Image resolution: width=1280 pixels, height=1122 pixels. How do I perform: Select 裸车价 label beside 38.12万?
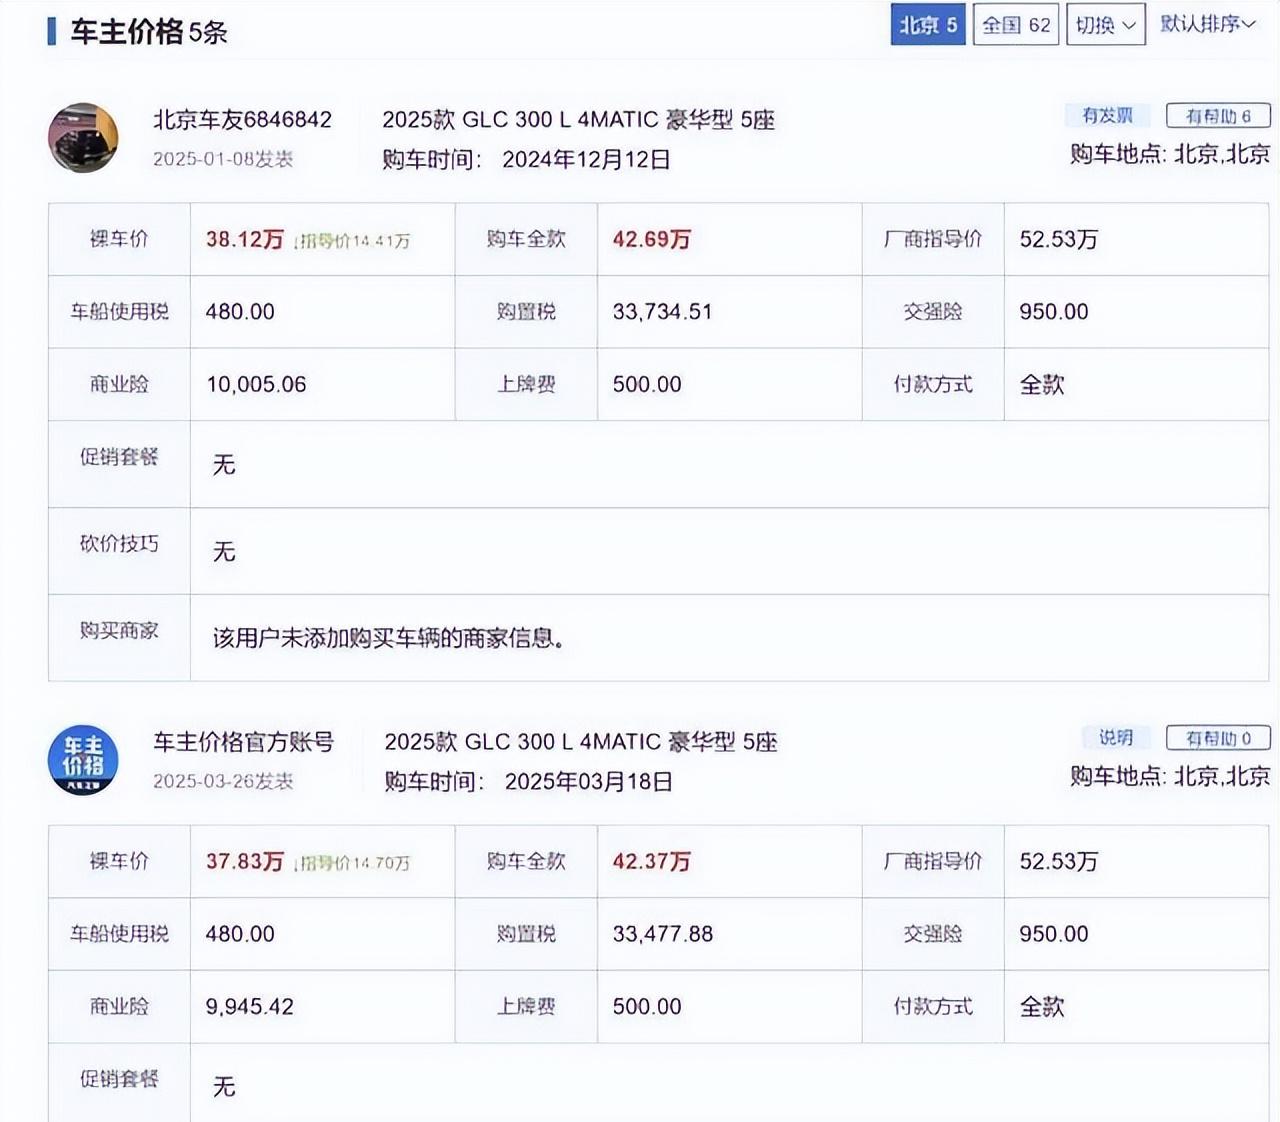click(x=119, y=239)
